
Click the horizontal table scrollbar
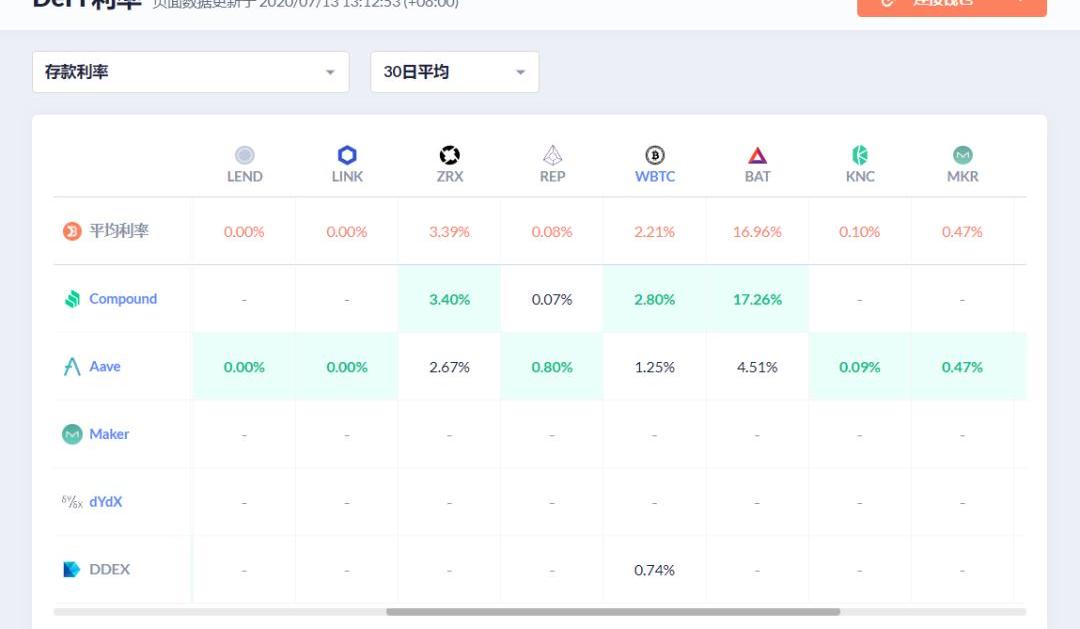click(x=612, y=611)
